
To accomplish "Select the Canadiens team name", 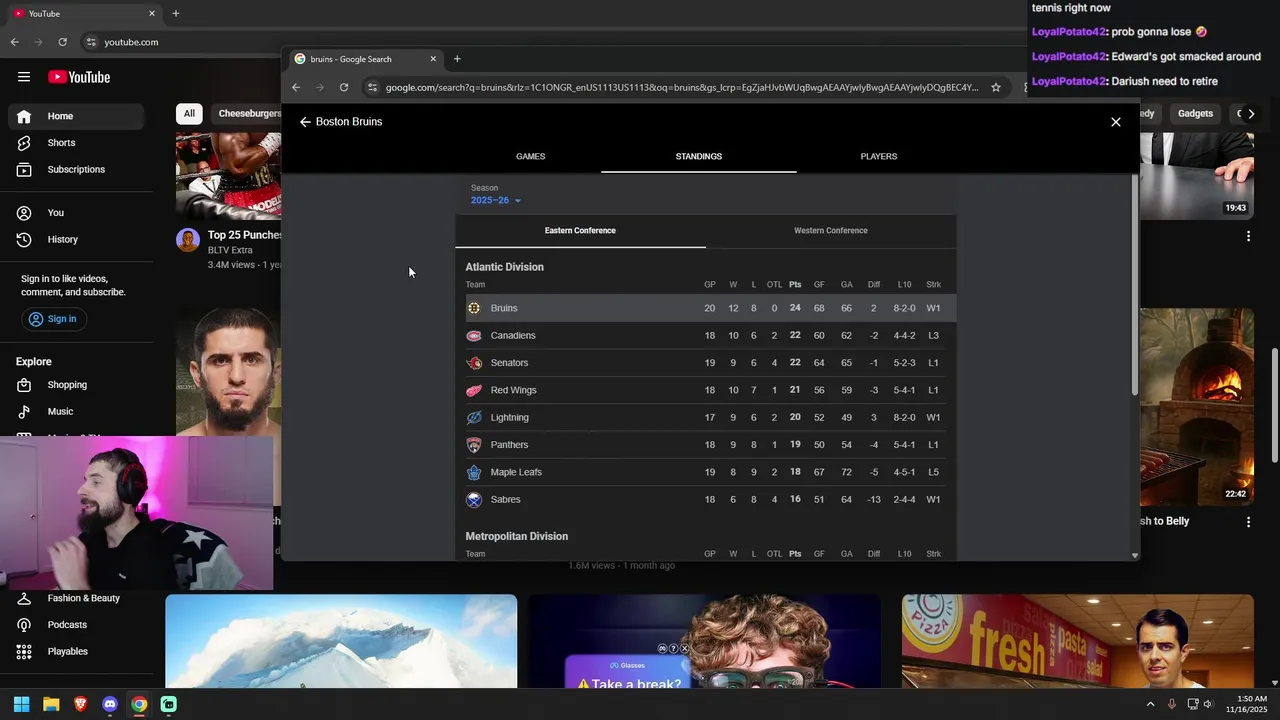I will (x=513, y=336).
